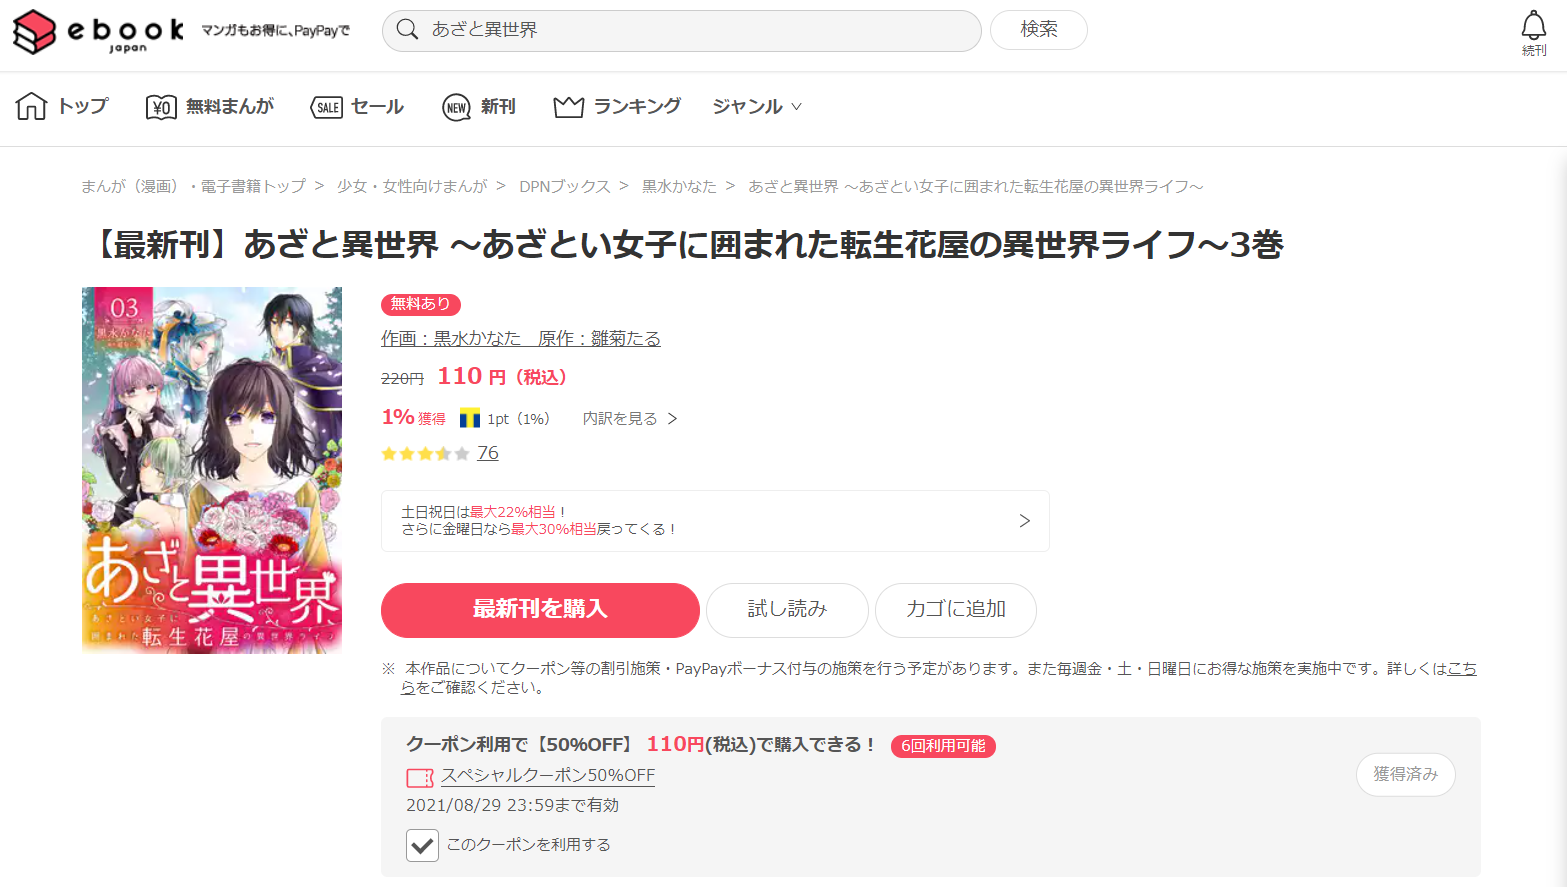The image size is (1567, 887).
Task: Click the 検索 button
Action: [1038, 30]
